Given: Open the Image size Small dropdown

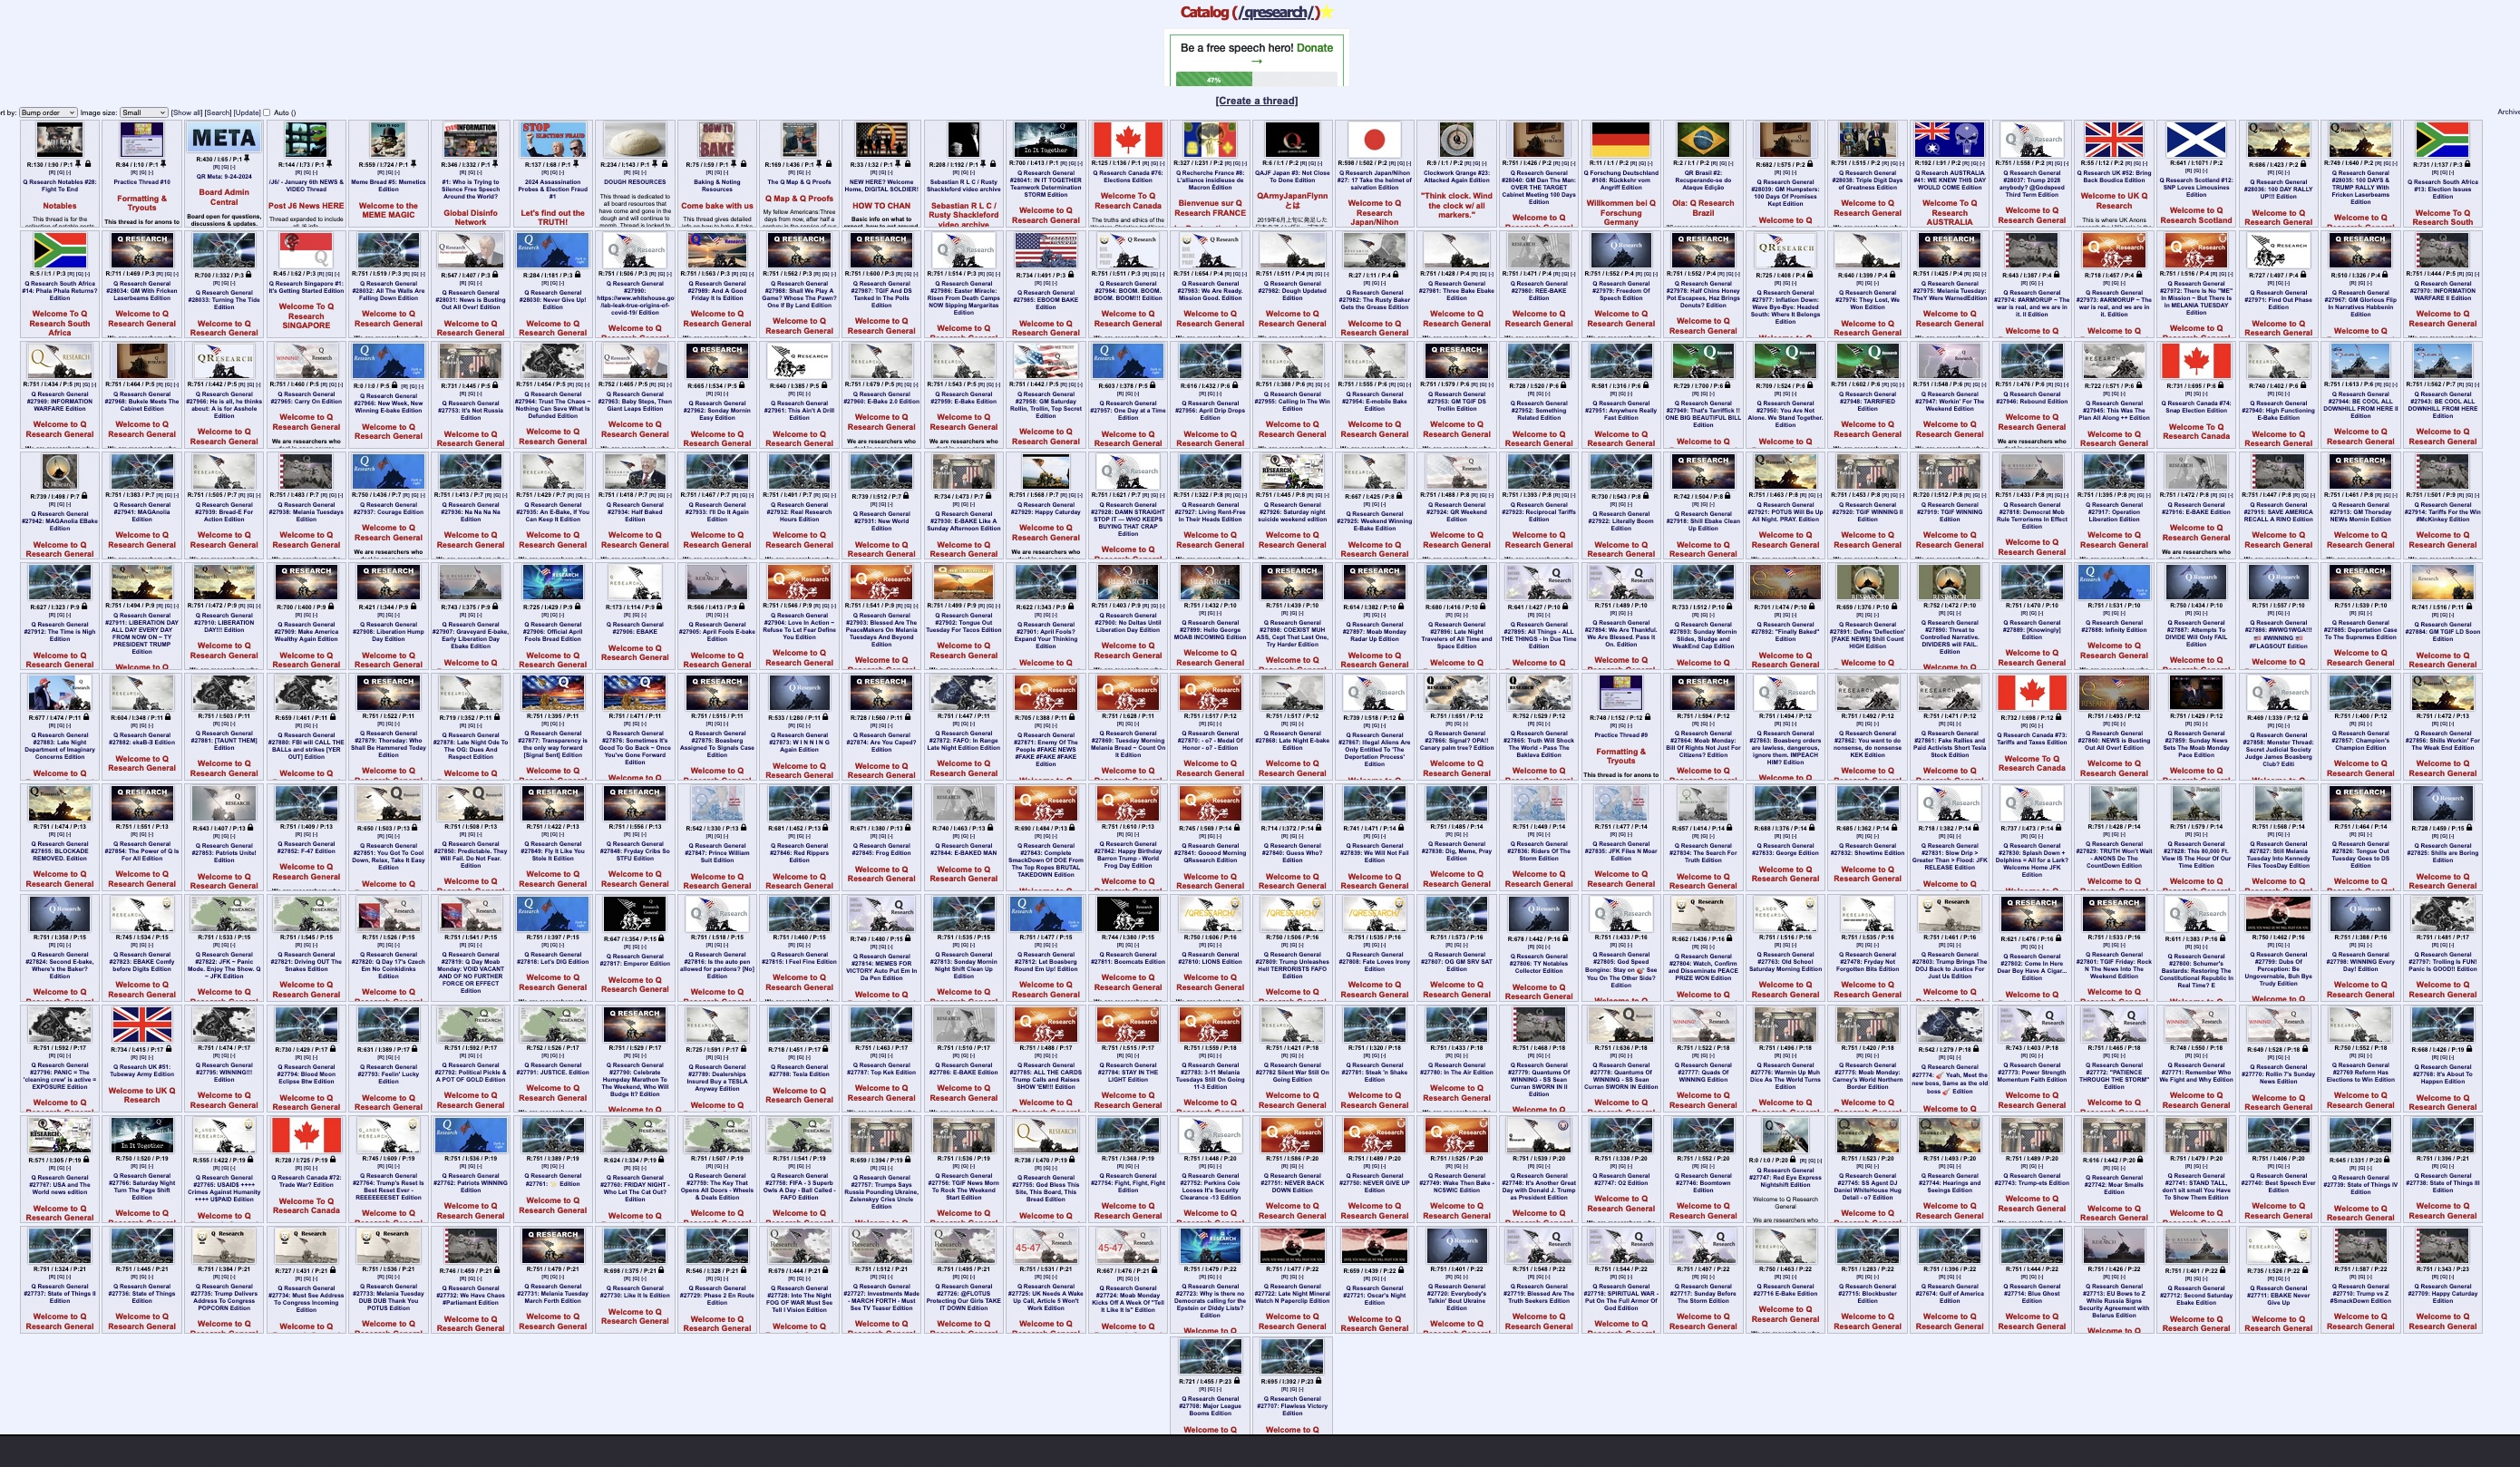Looking at the screenshot, I should (x=144, y=113).
